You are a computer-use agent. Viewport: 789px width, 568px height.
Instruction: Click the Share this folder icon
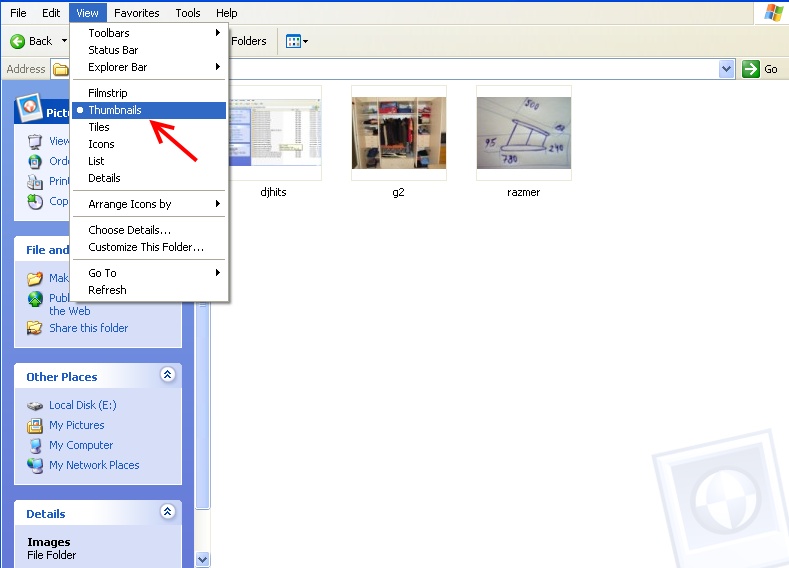coord(35,328)
